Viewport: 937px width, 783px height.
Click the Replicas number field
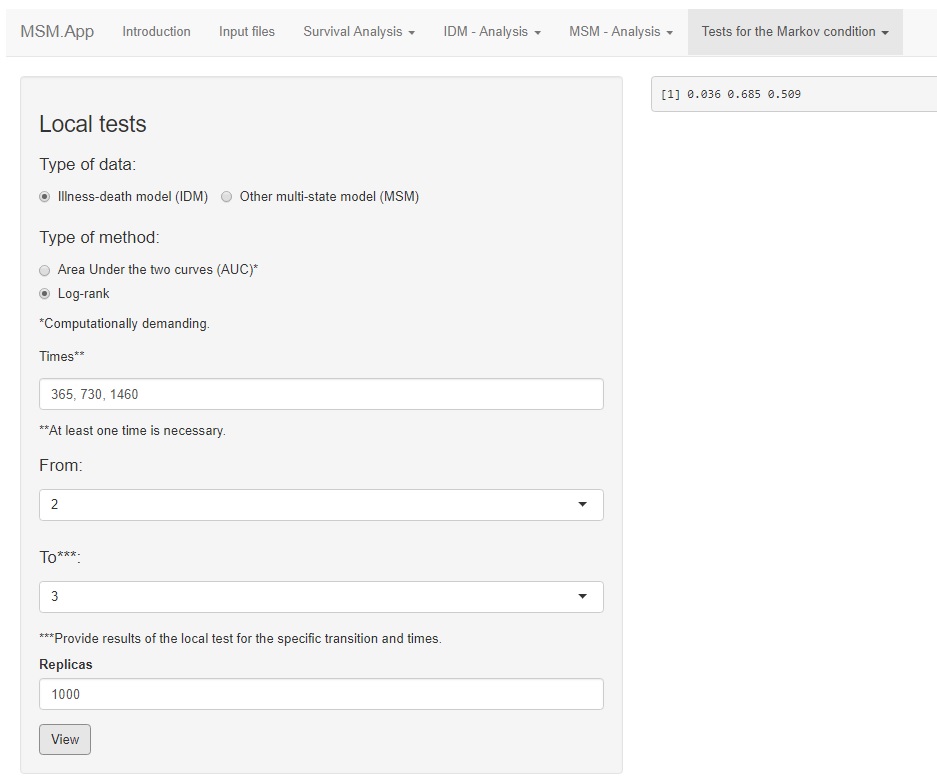[x=321, y=694]
